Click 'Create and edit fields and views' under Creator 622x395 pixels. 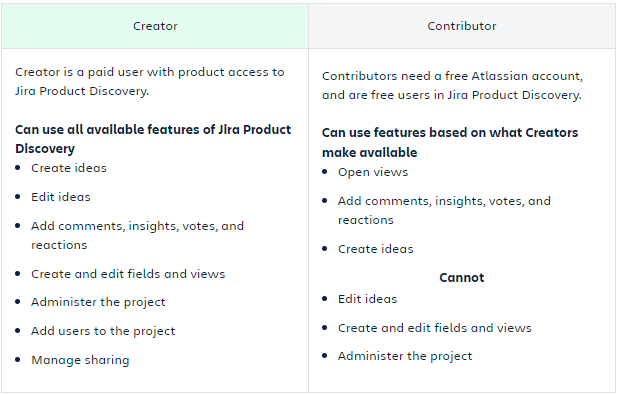click(128, 274)
